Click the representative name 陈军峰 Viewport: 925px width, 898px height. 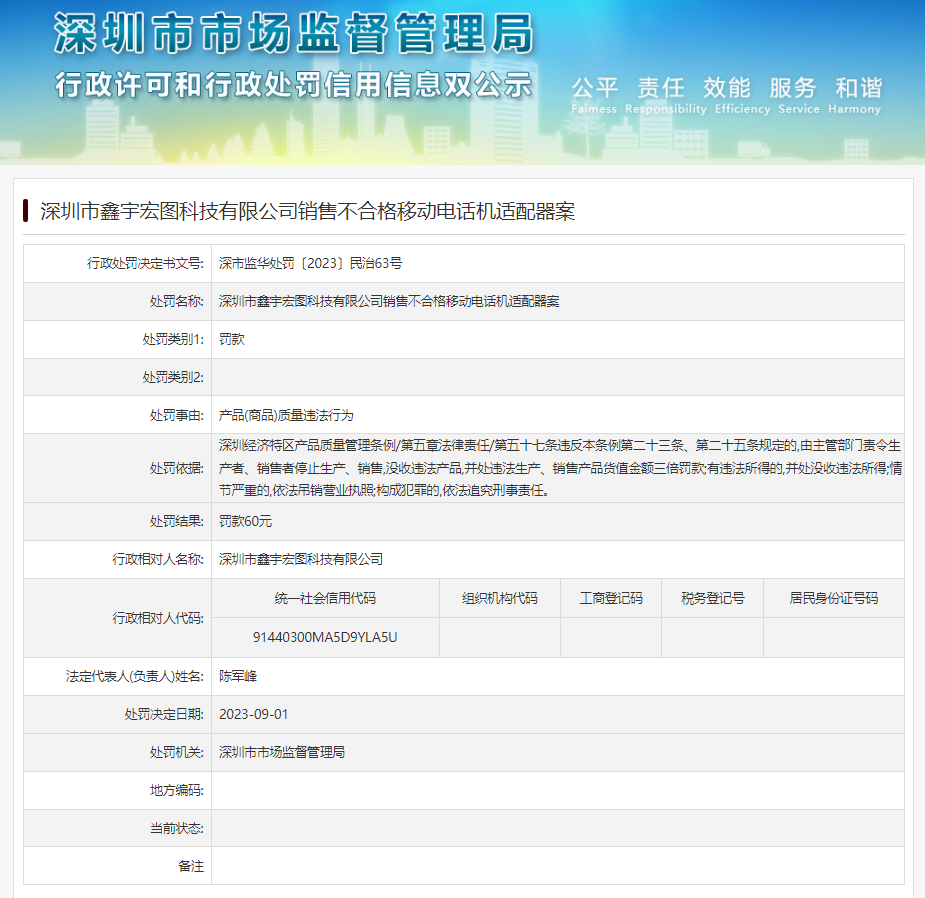click(x=238, y=676)
